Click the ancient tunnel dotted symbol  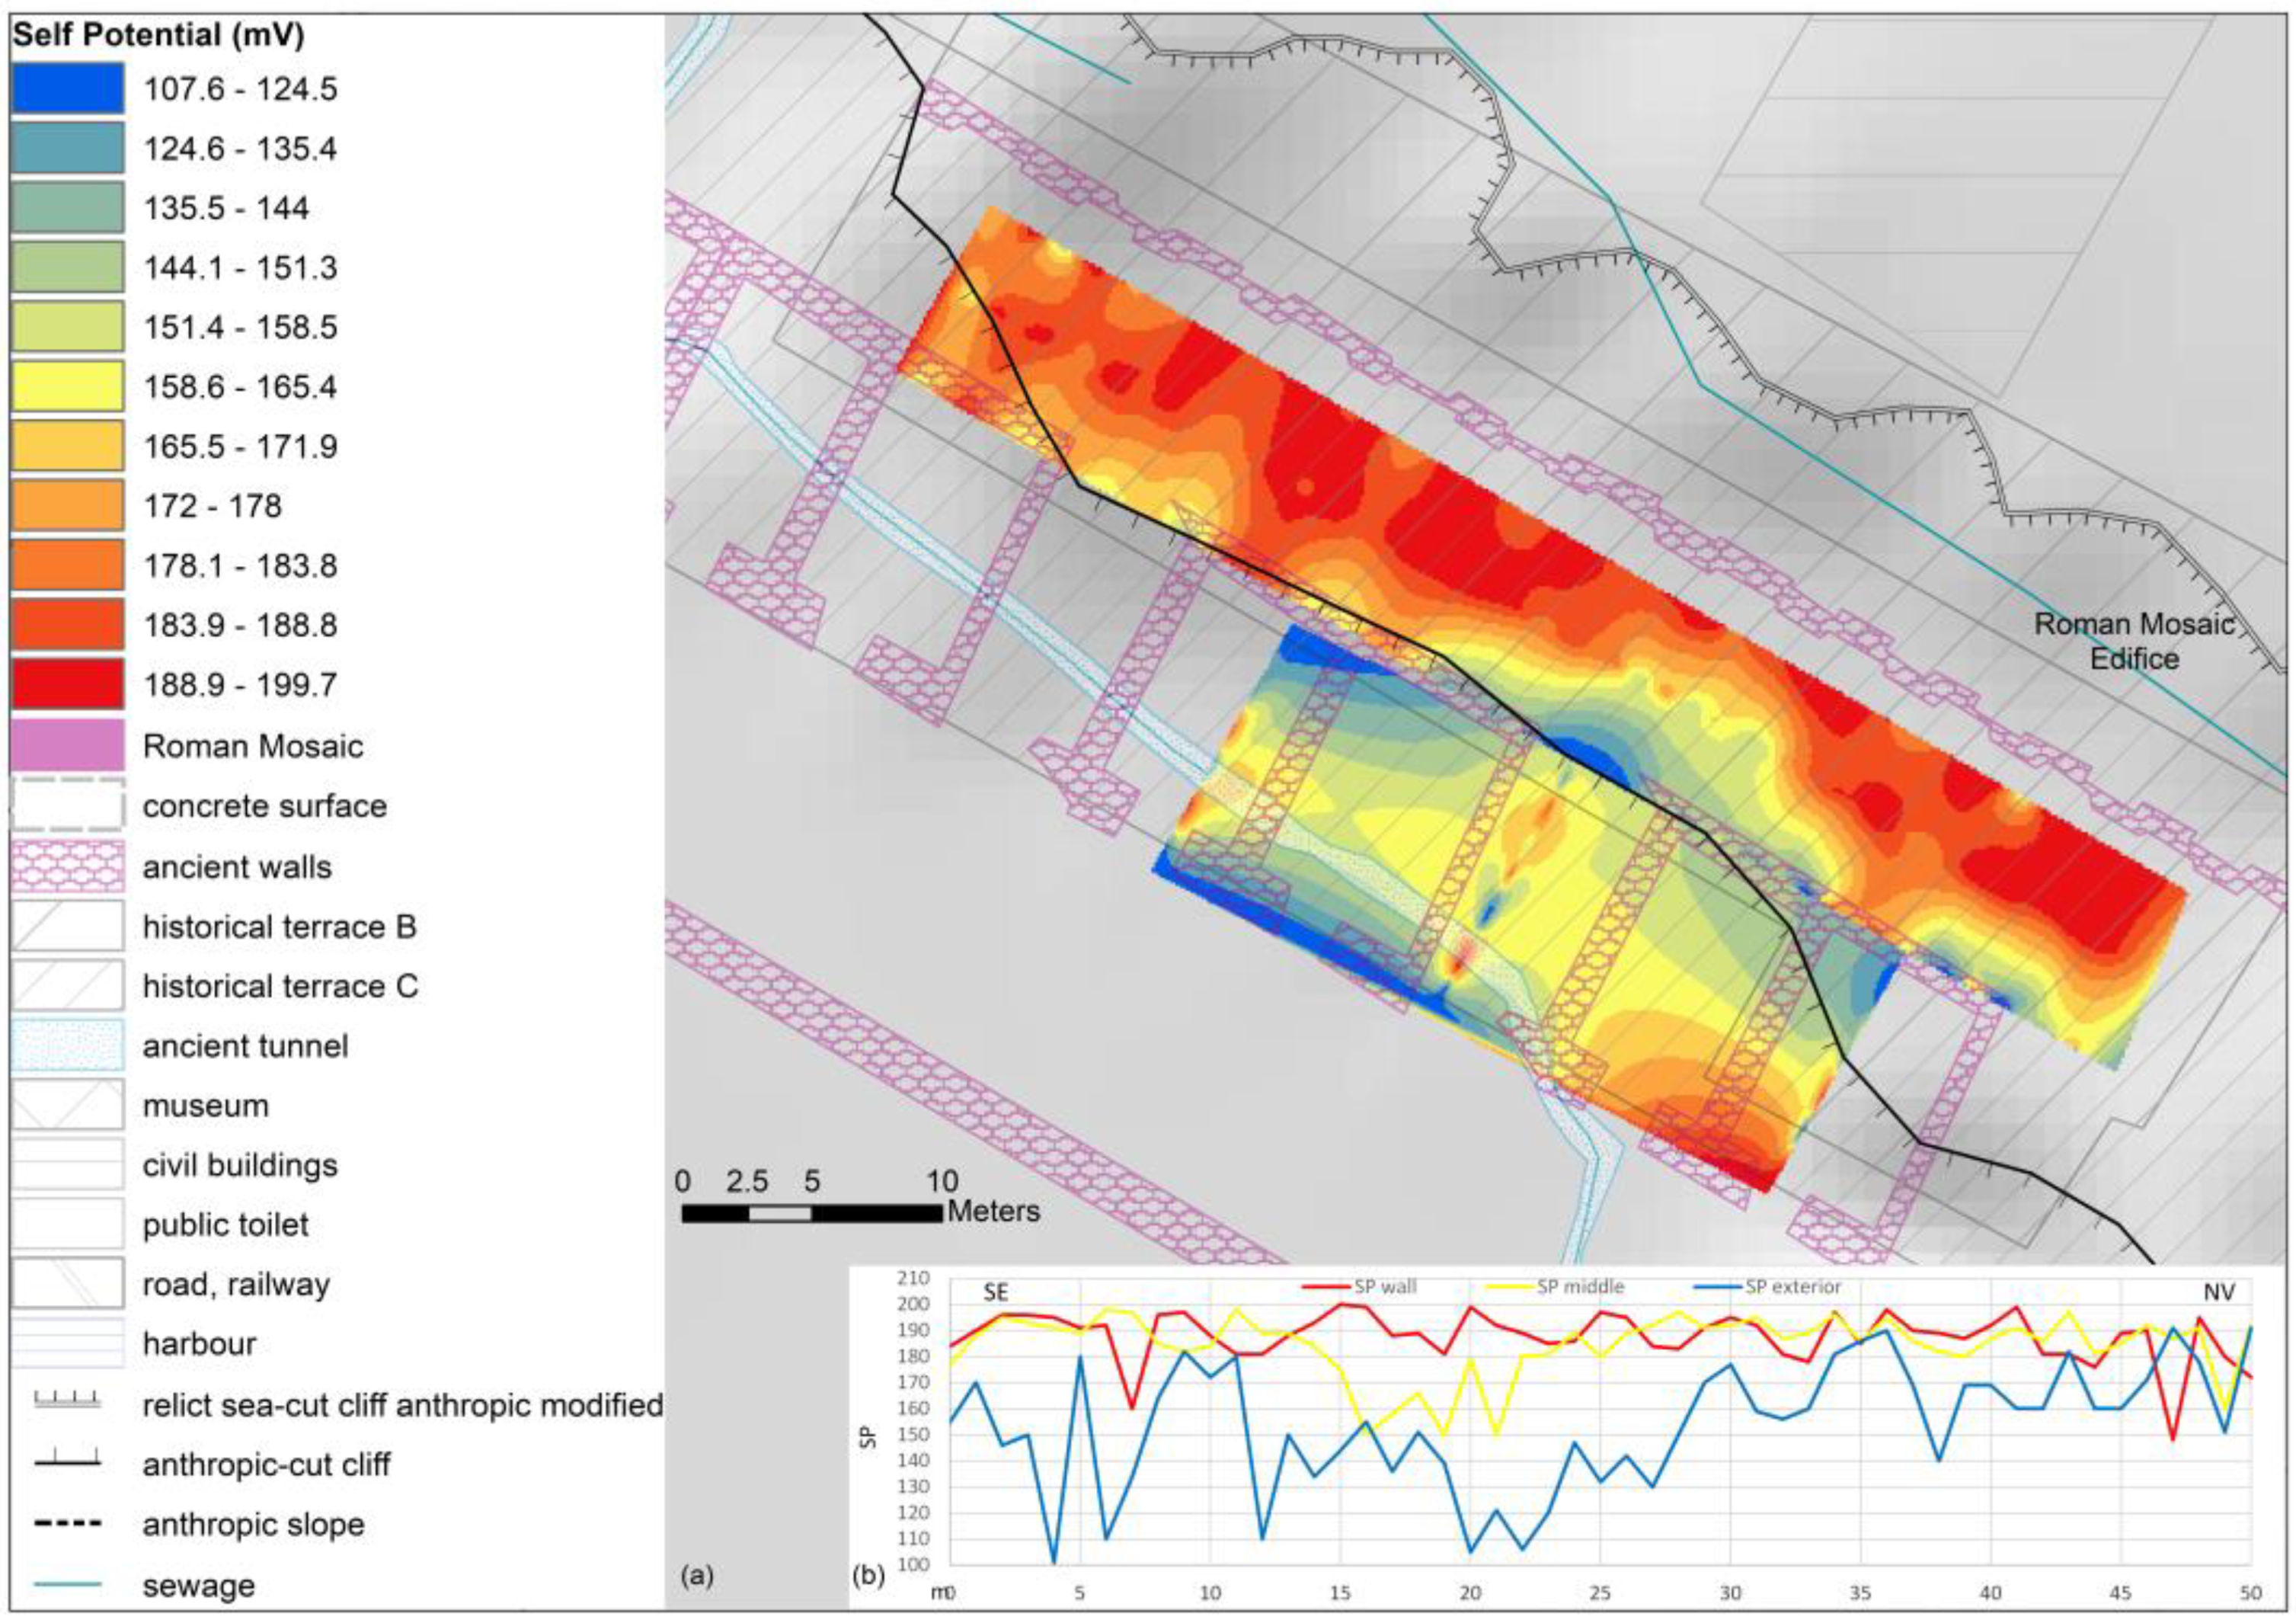tap(67, 1045)
